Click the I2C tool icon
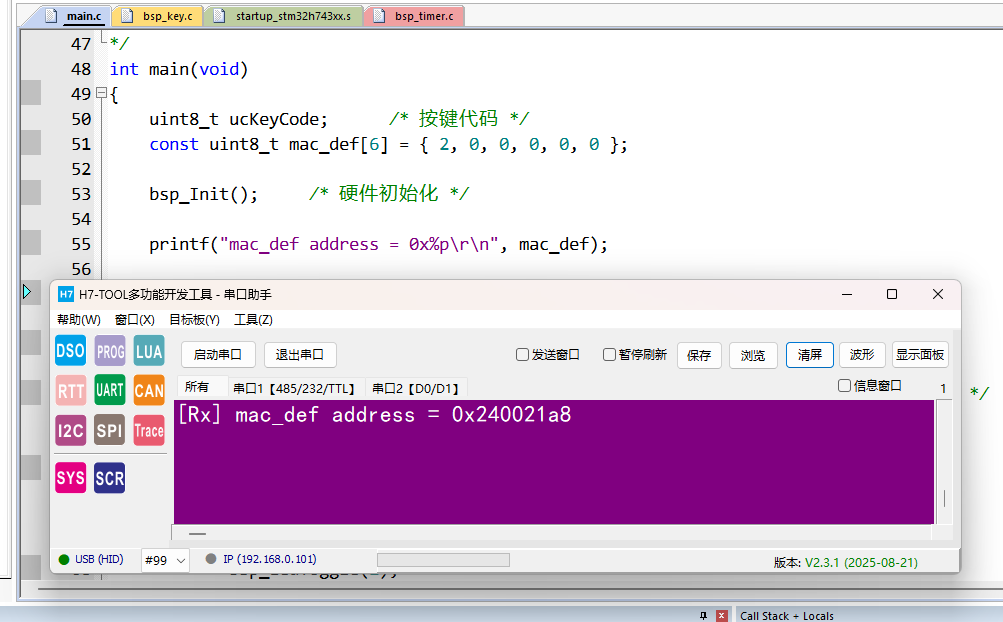The image size is (1003, 622). pyautogui.click(x=70, y=431)
